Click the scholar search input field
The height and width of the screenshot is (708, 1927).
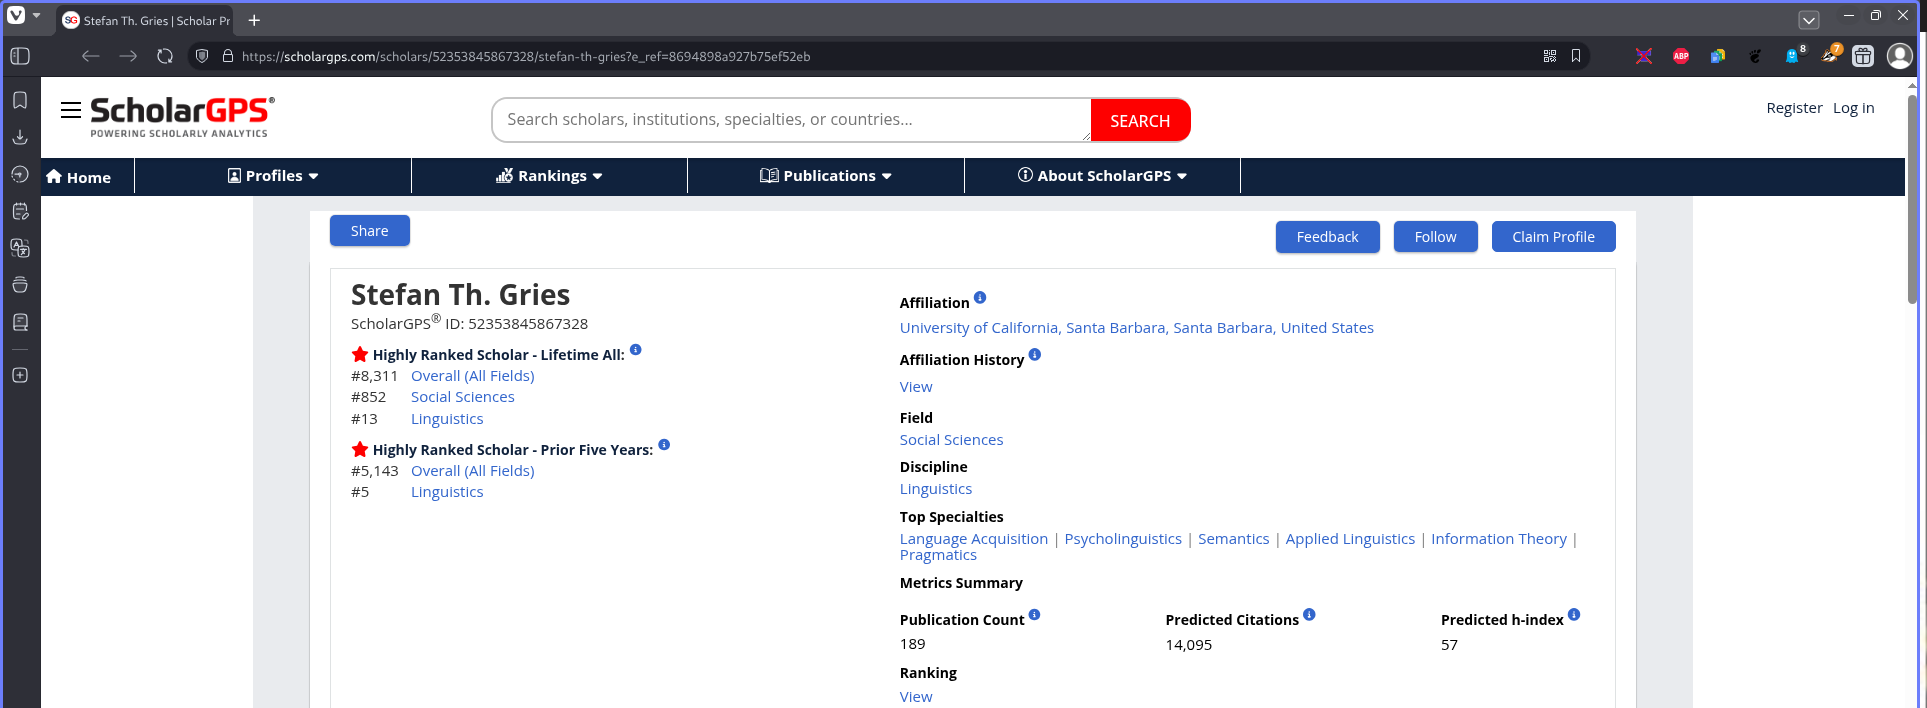tap(790, 120)
